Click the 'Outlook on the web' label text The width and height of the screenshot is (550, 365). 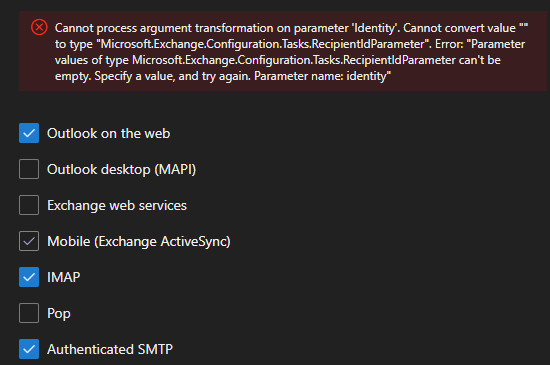point(109,133)
